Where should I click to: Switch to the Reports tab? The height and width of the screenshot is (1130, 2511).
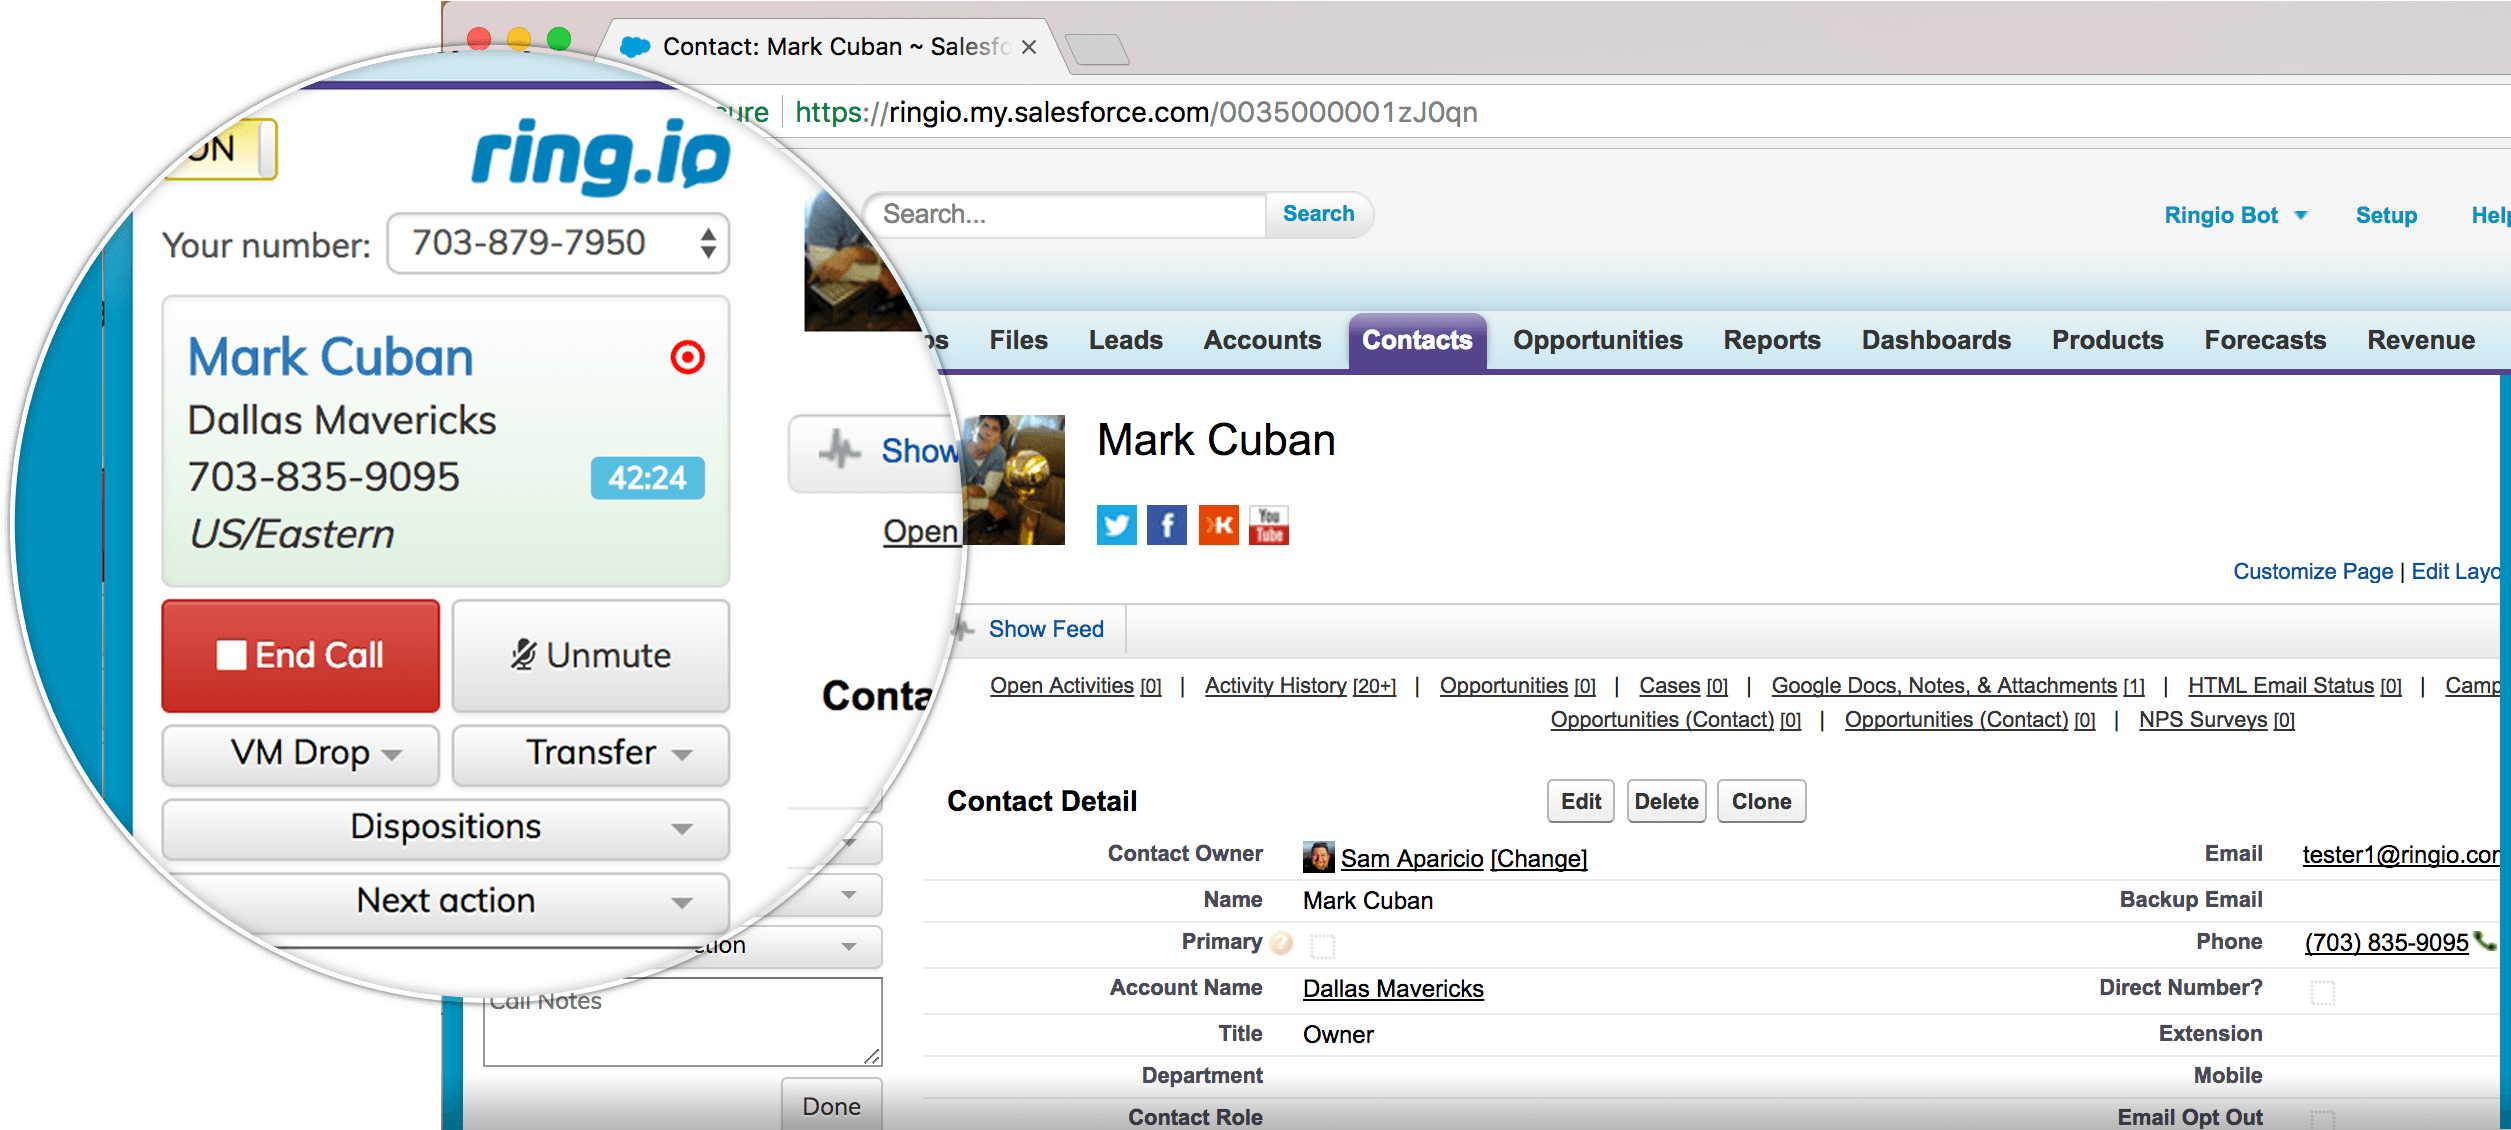click(1771, 340)
